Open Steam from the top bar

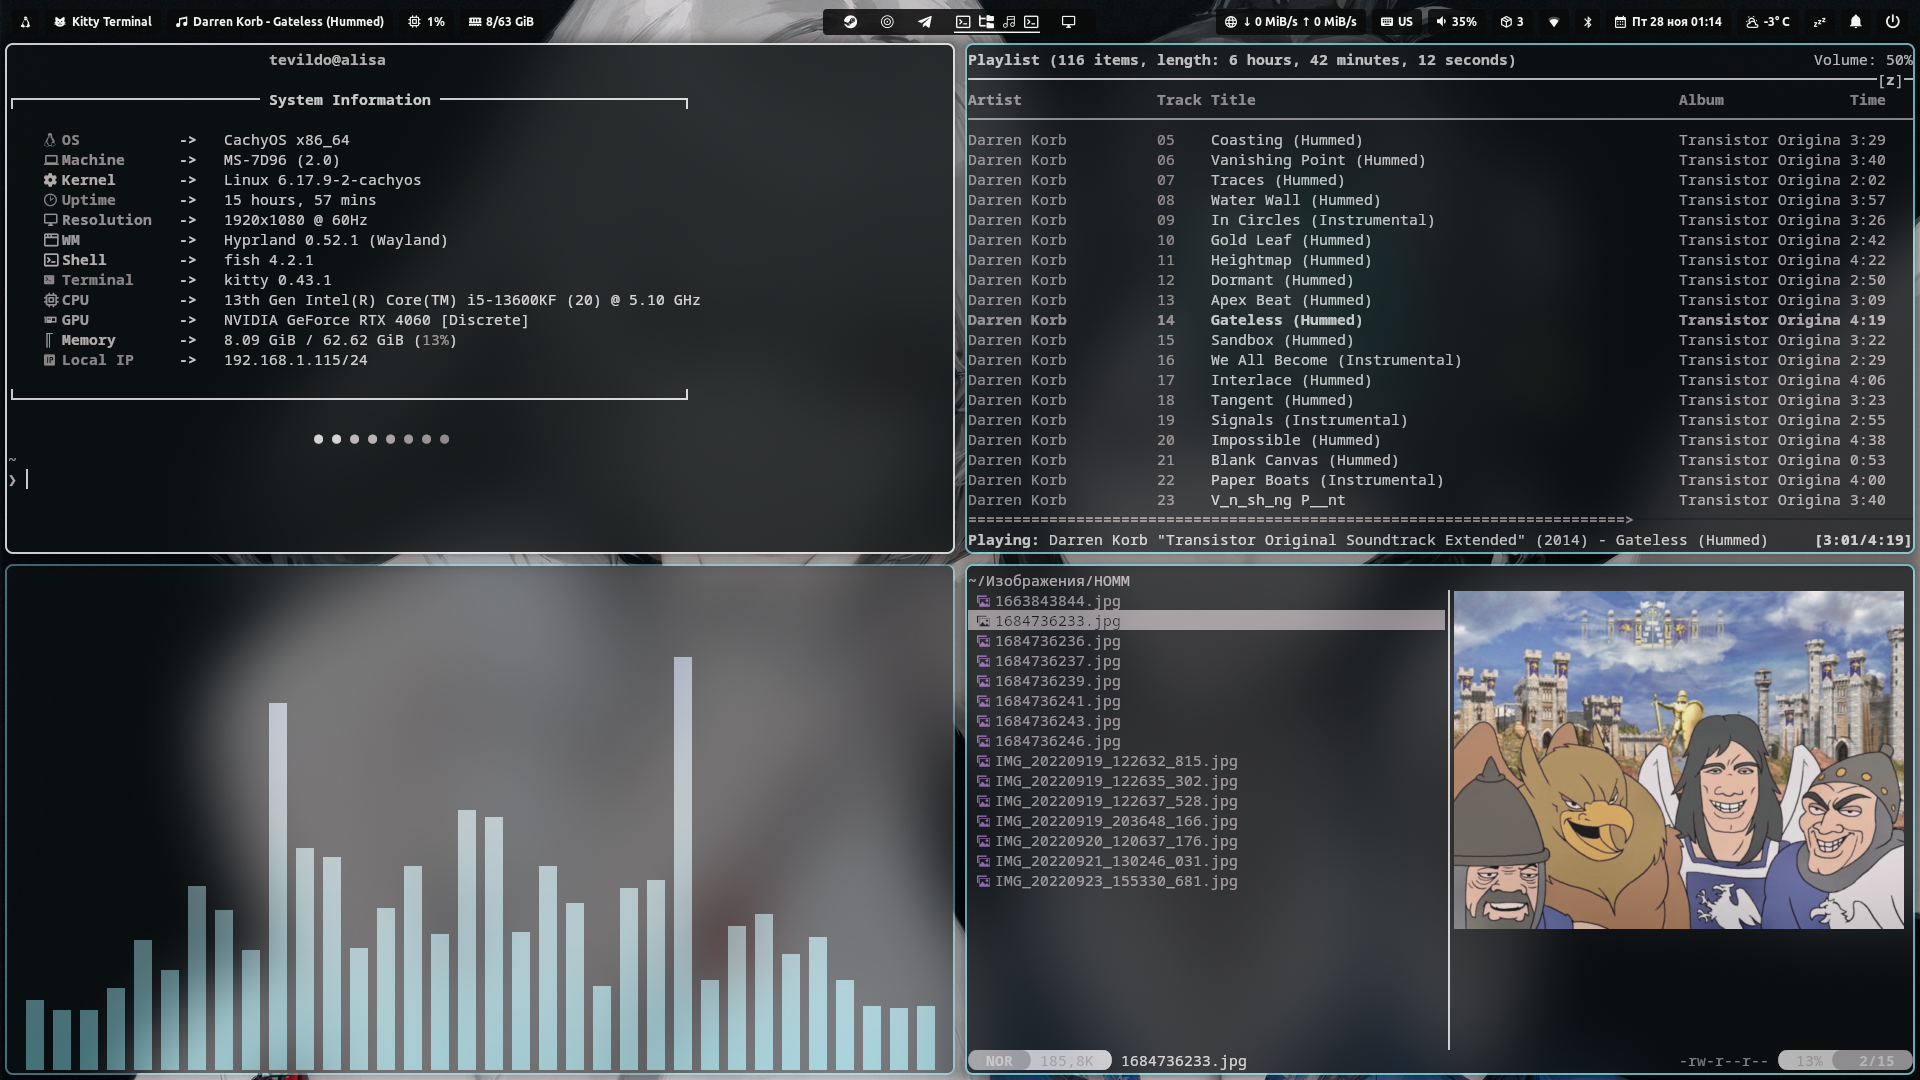coord(850,21)
